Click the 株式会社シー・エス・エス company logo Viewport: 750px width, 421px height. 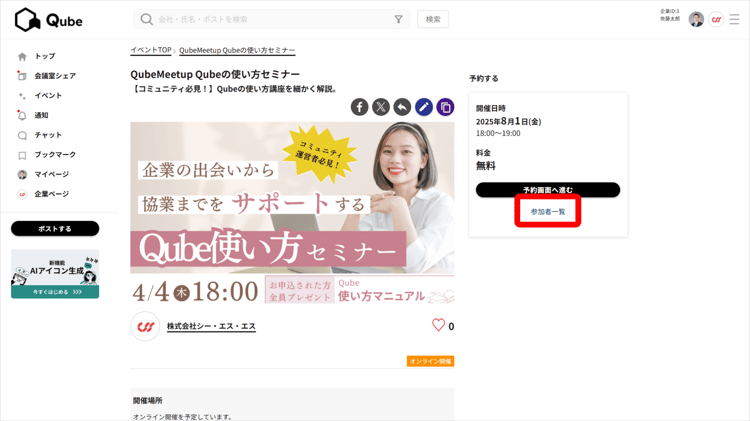point(145,326)
